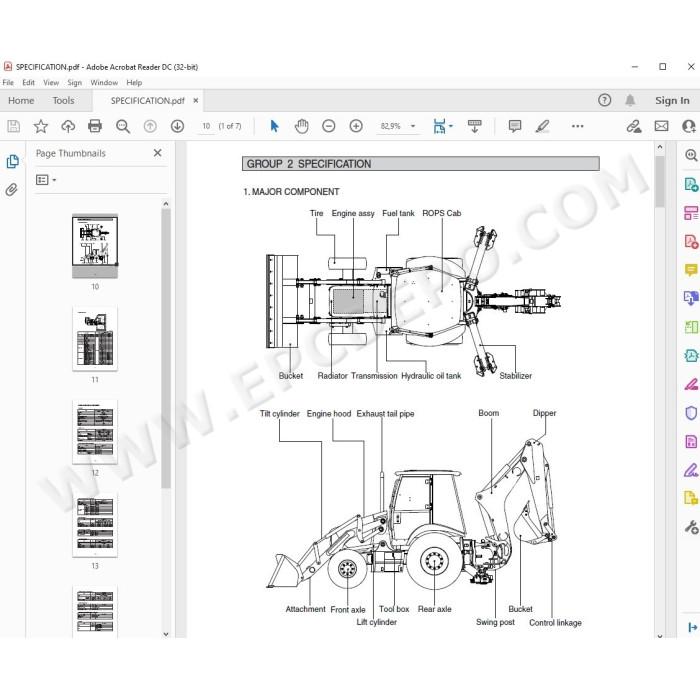The width and height of the screenshot is (700, 700).
Task: Add file to starred with star icon
Action: pyautogui.click(x=41, y=126)
